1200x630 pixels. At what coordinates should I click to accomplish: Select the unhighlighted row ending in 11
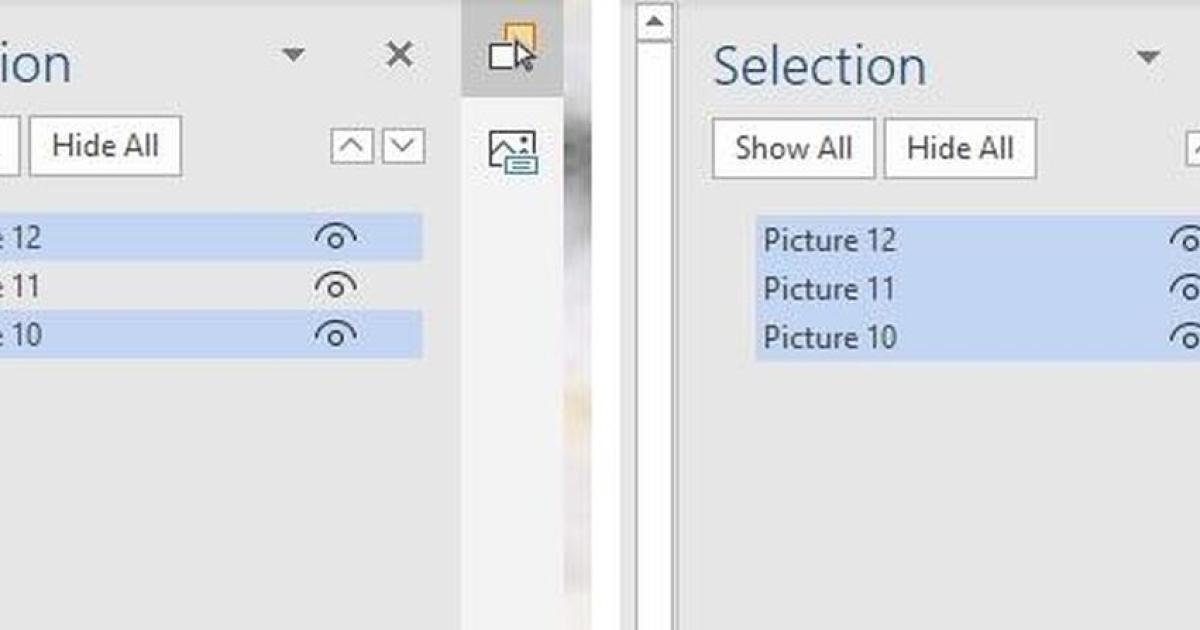[x=150, y=286]
